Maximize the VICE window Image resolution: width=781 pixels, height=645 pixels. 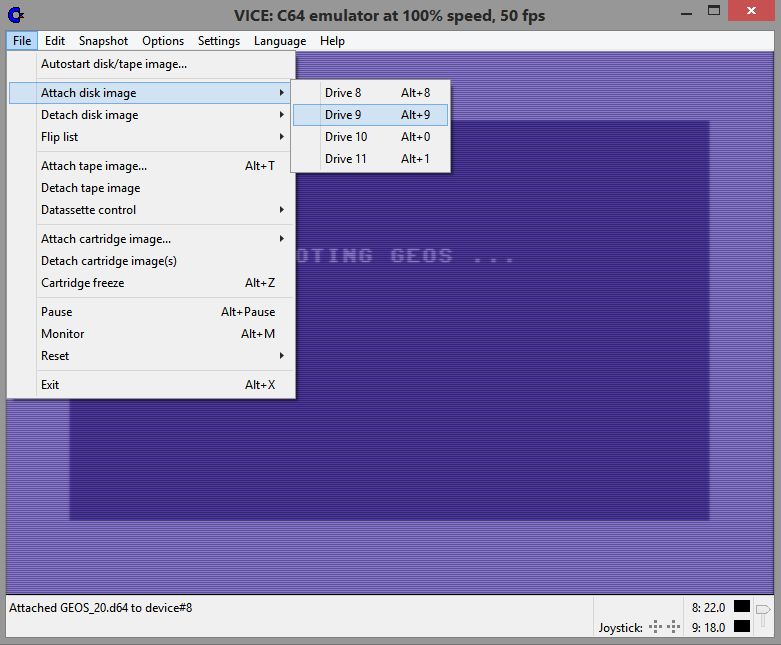pos(714,11)
